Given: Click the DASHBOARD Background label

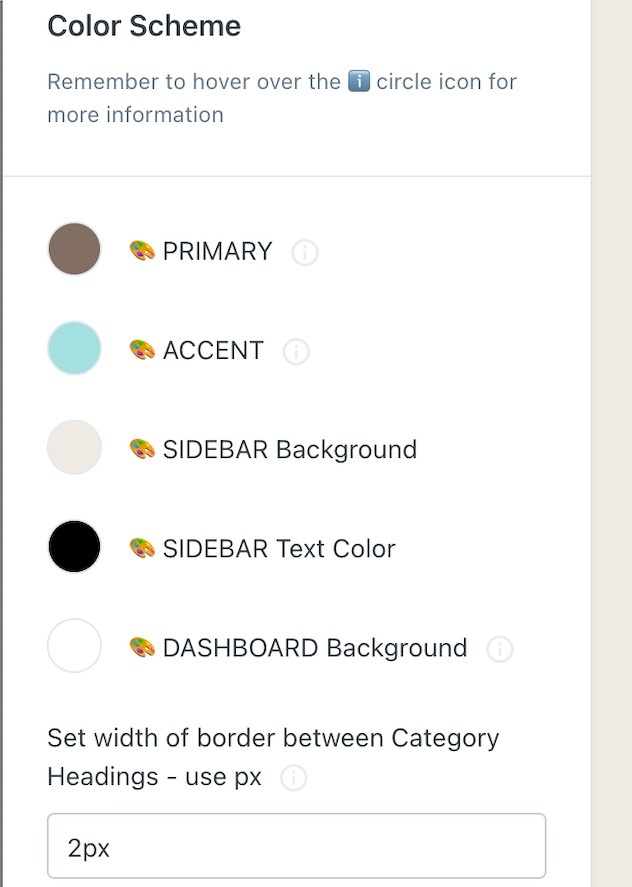Looking at the screenshot, I should point(315,648).
